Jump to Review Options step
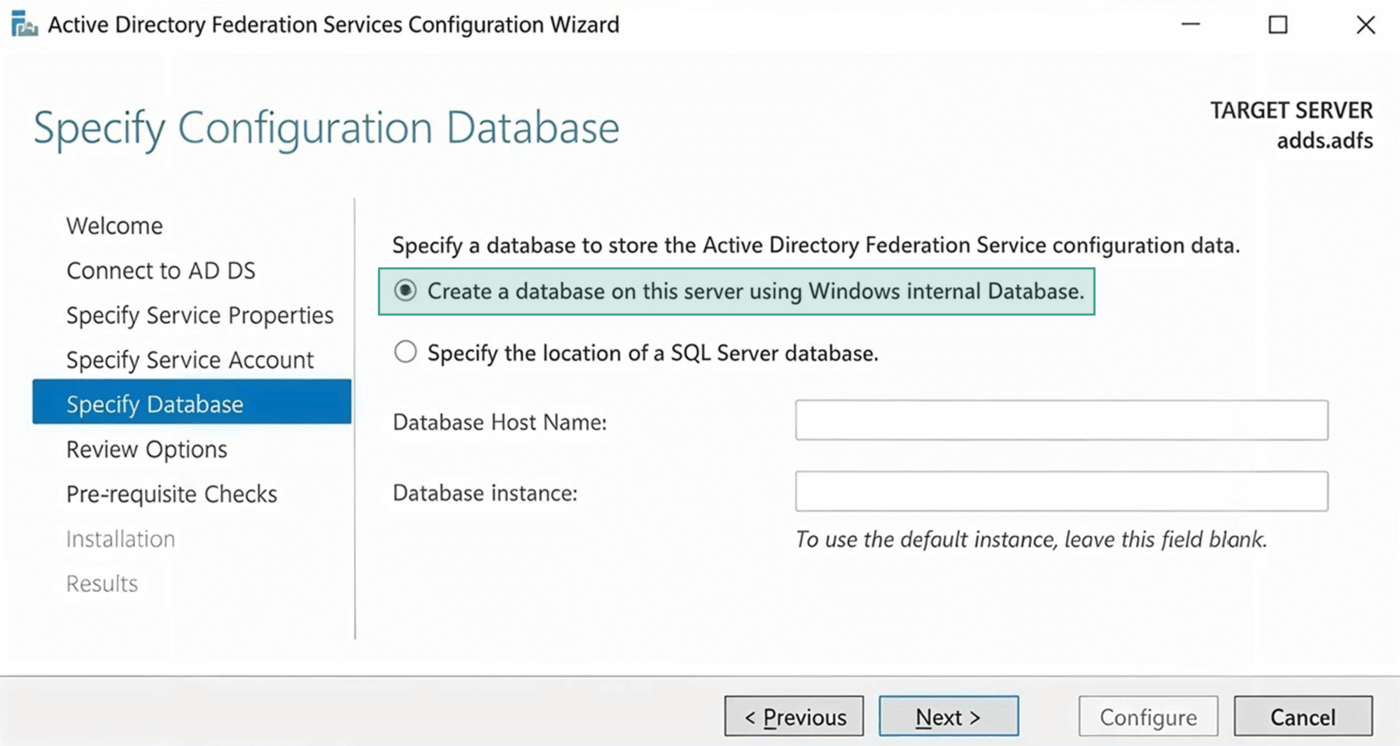The height and width of the screenshot is (746, 1400). pyautogui.click(x=146, y=450)
